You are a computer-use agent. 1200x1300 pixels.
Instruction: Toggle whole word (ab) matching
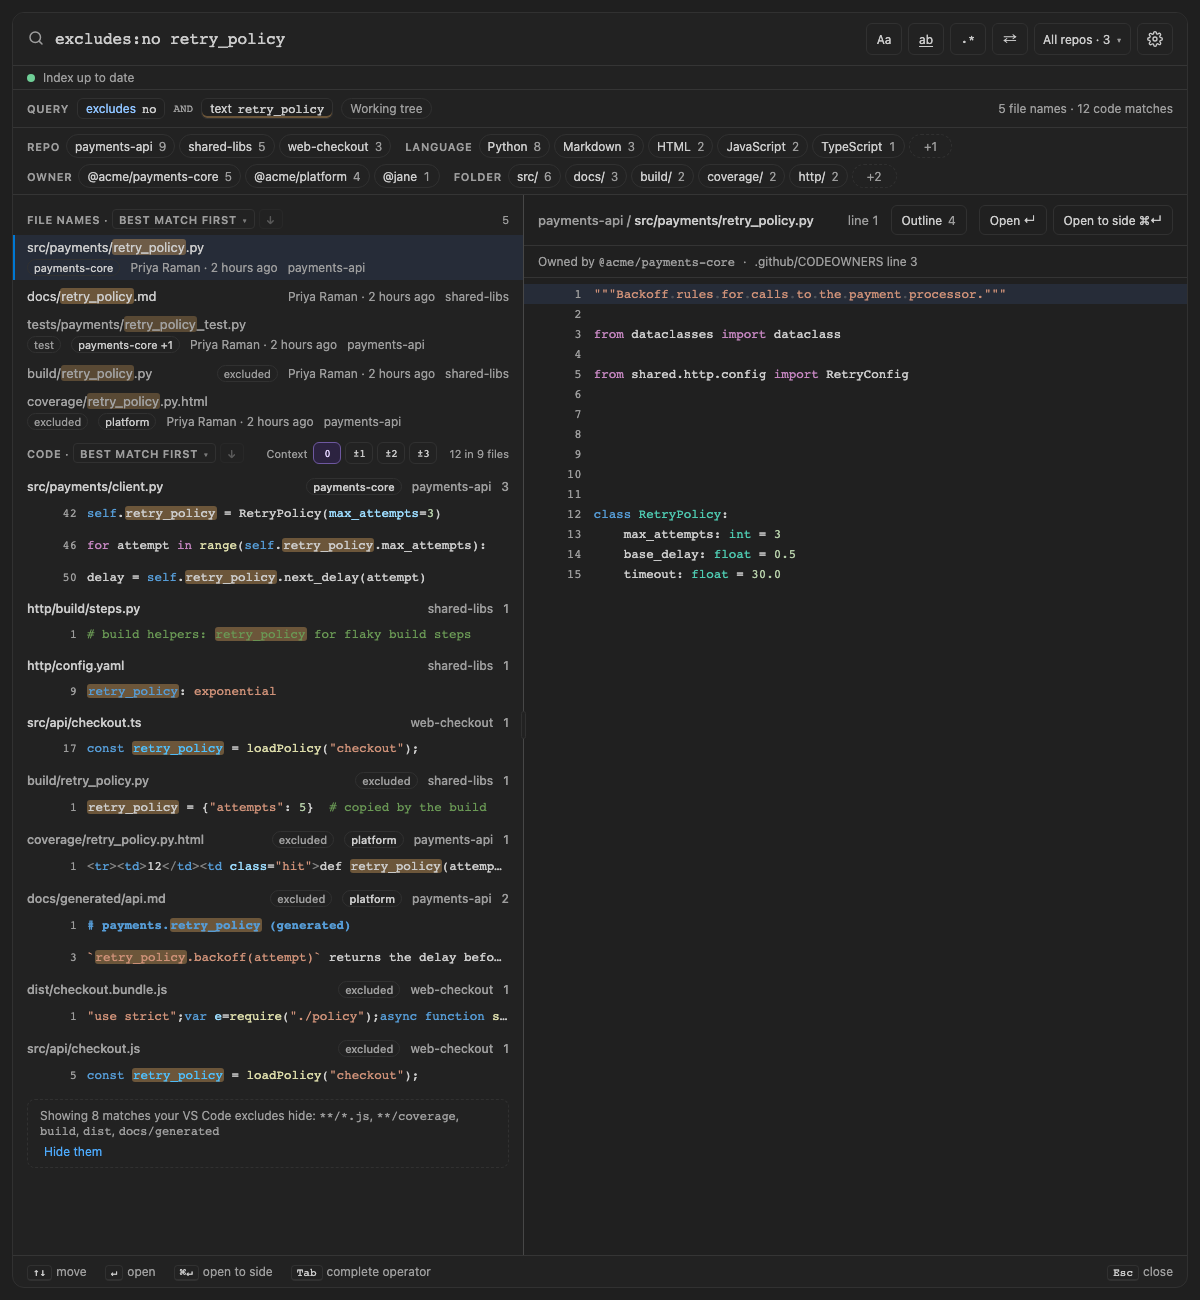pos(926,39)
